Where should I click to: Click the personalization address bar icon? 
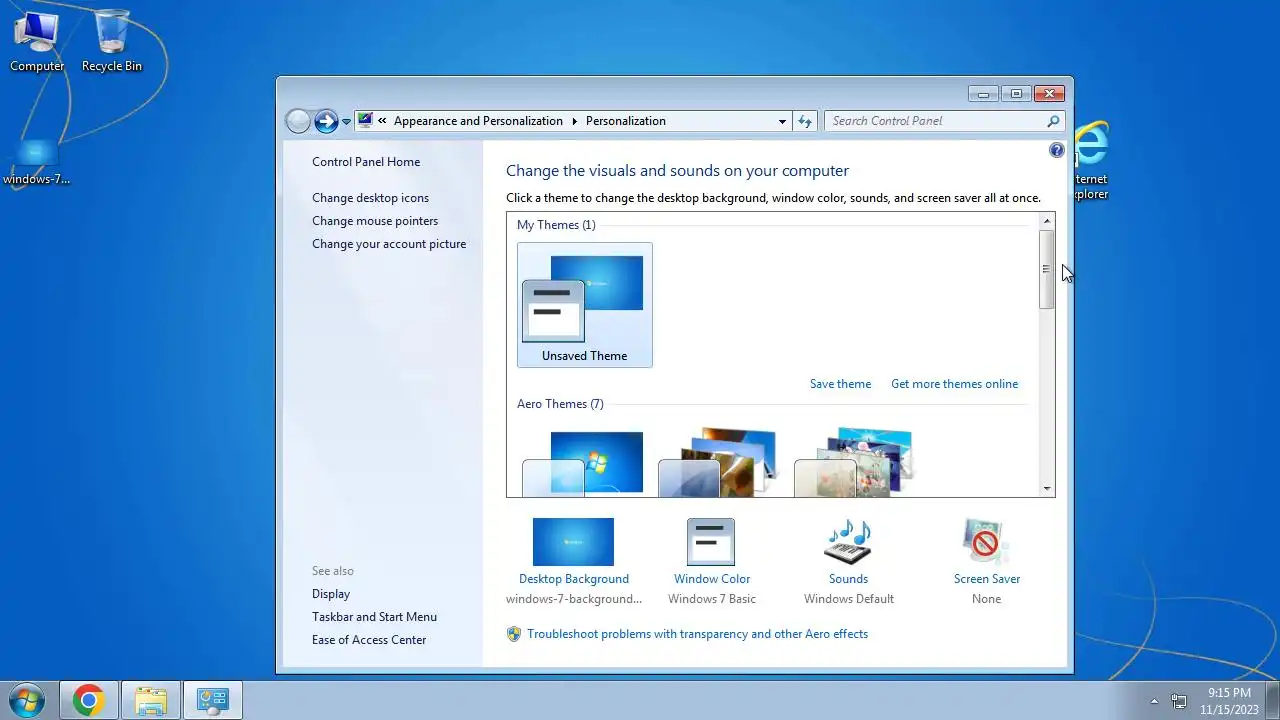click(365, 121)
